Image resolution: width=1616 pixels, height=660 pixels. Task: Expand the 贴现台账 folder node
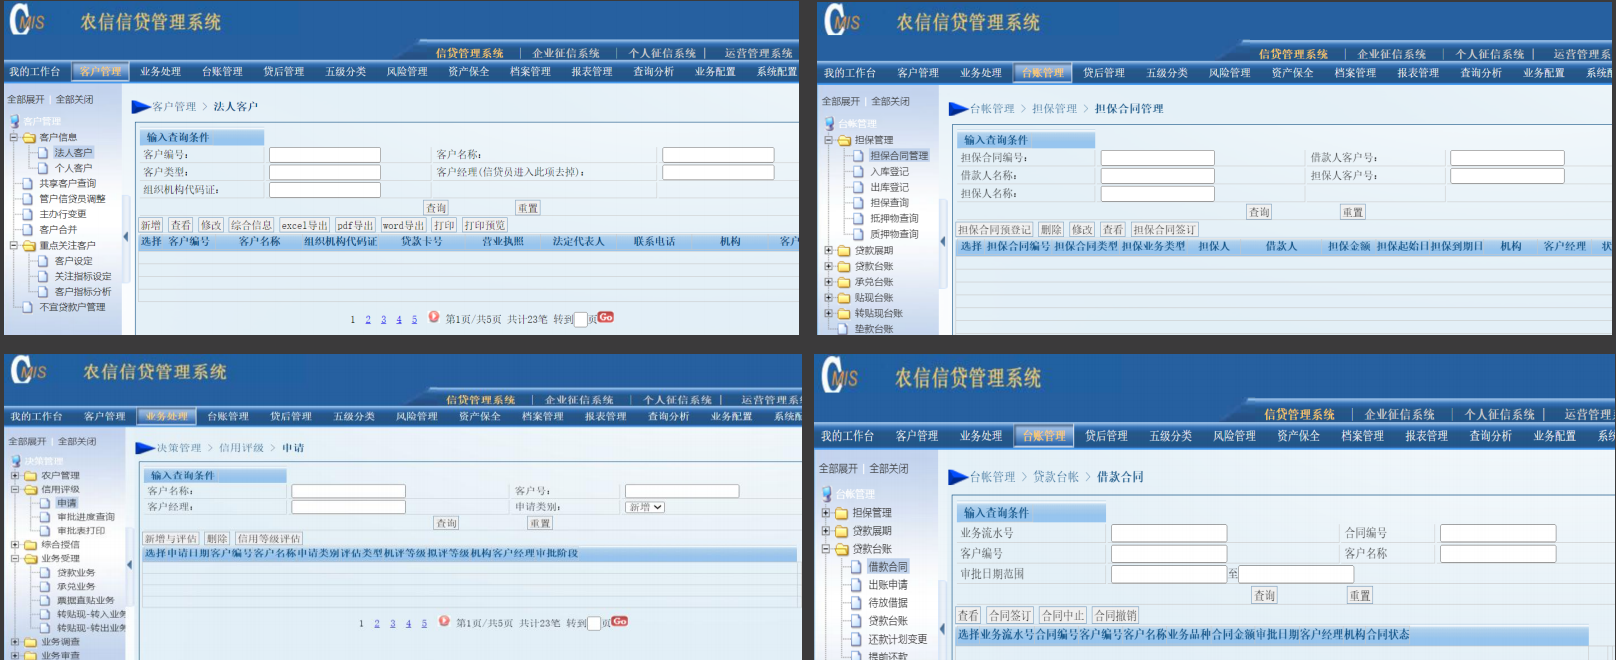pyautogui.click(x=828, y=298)
